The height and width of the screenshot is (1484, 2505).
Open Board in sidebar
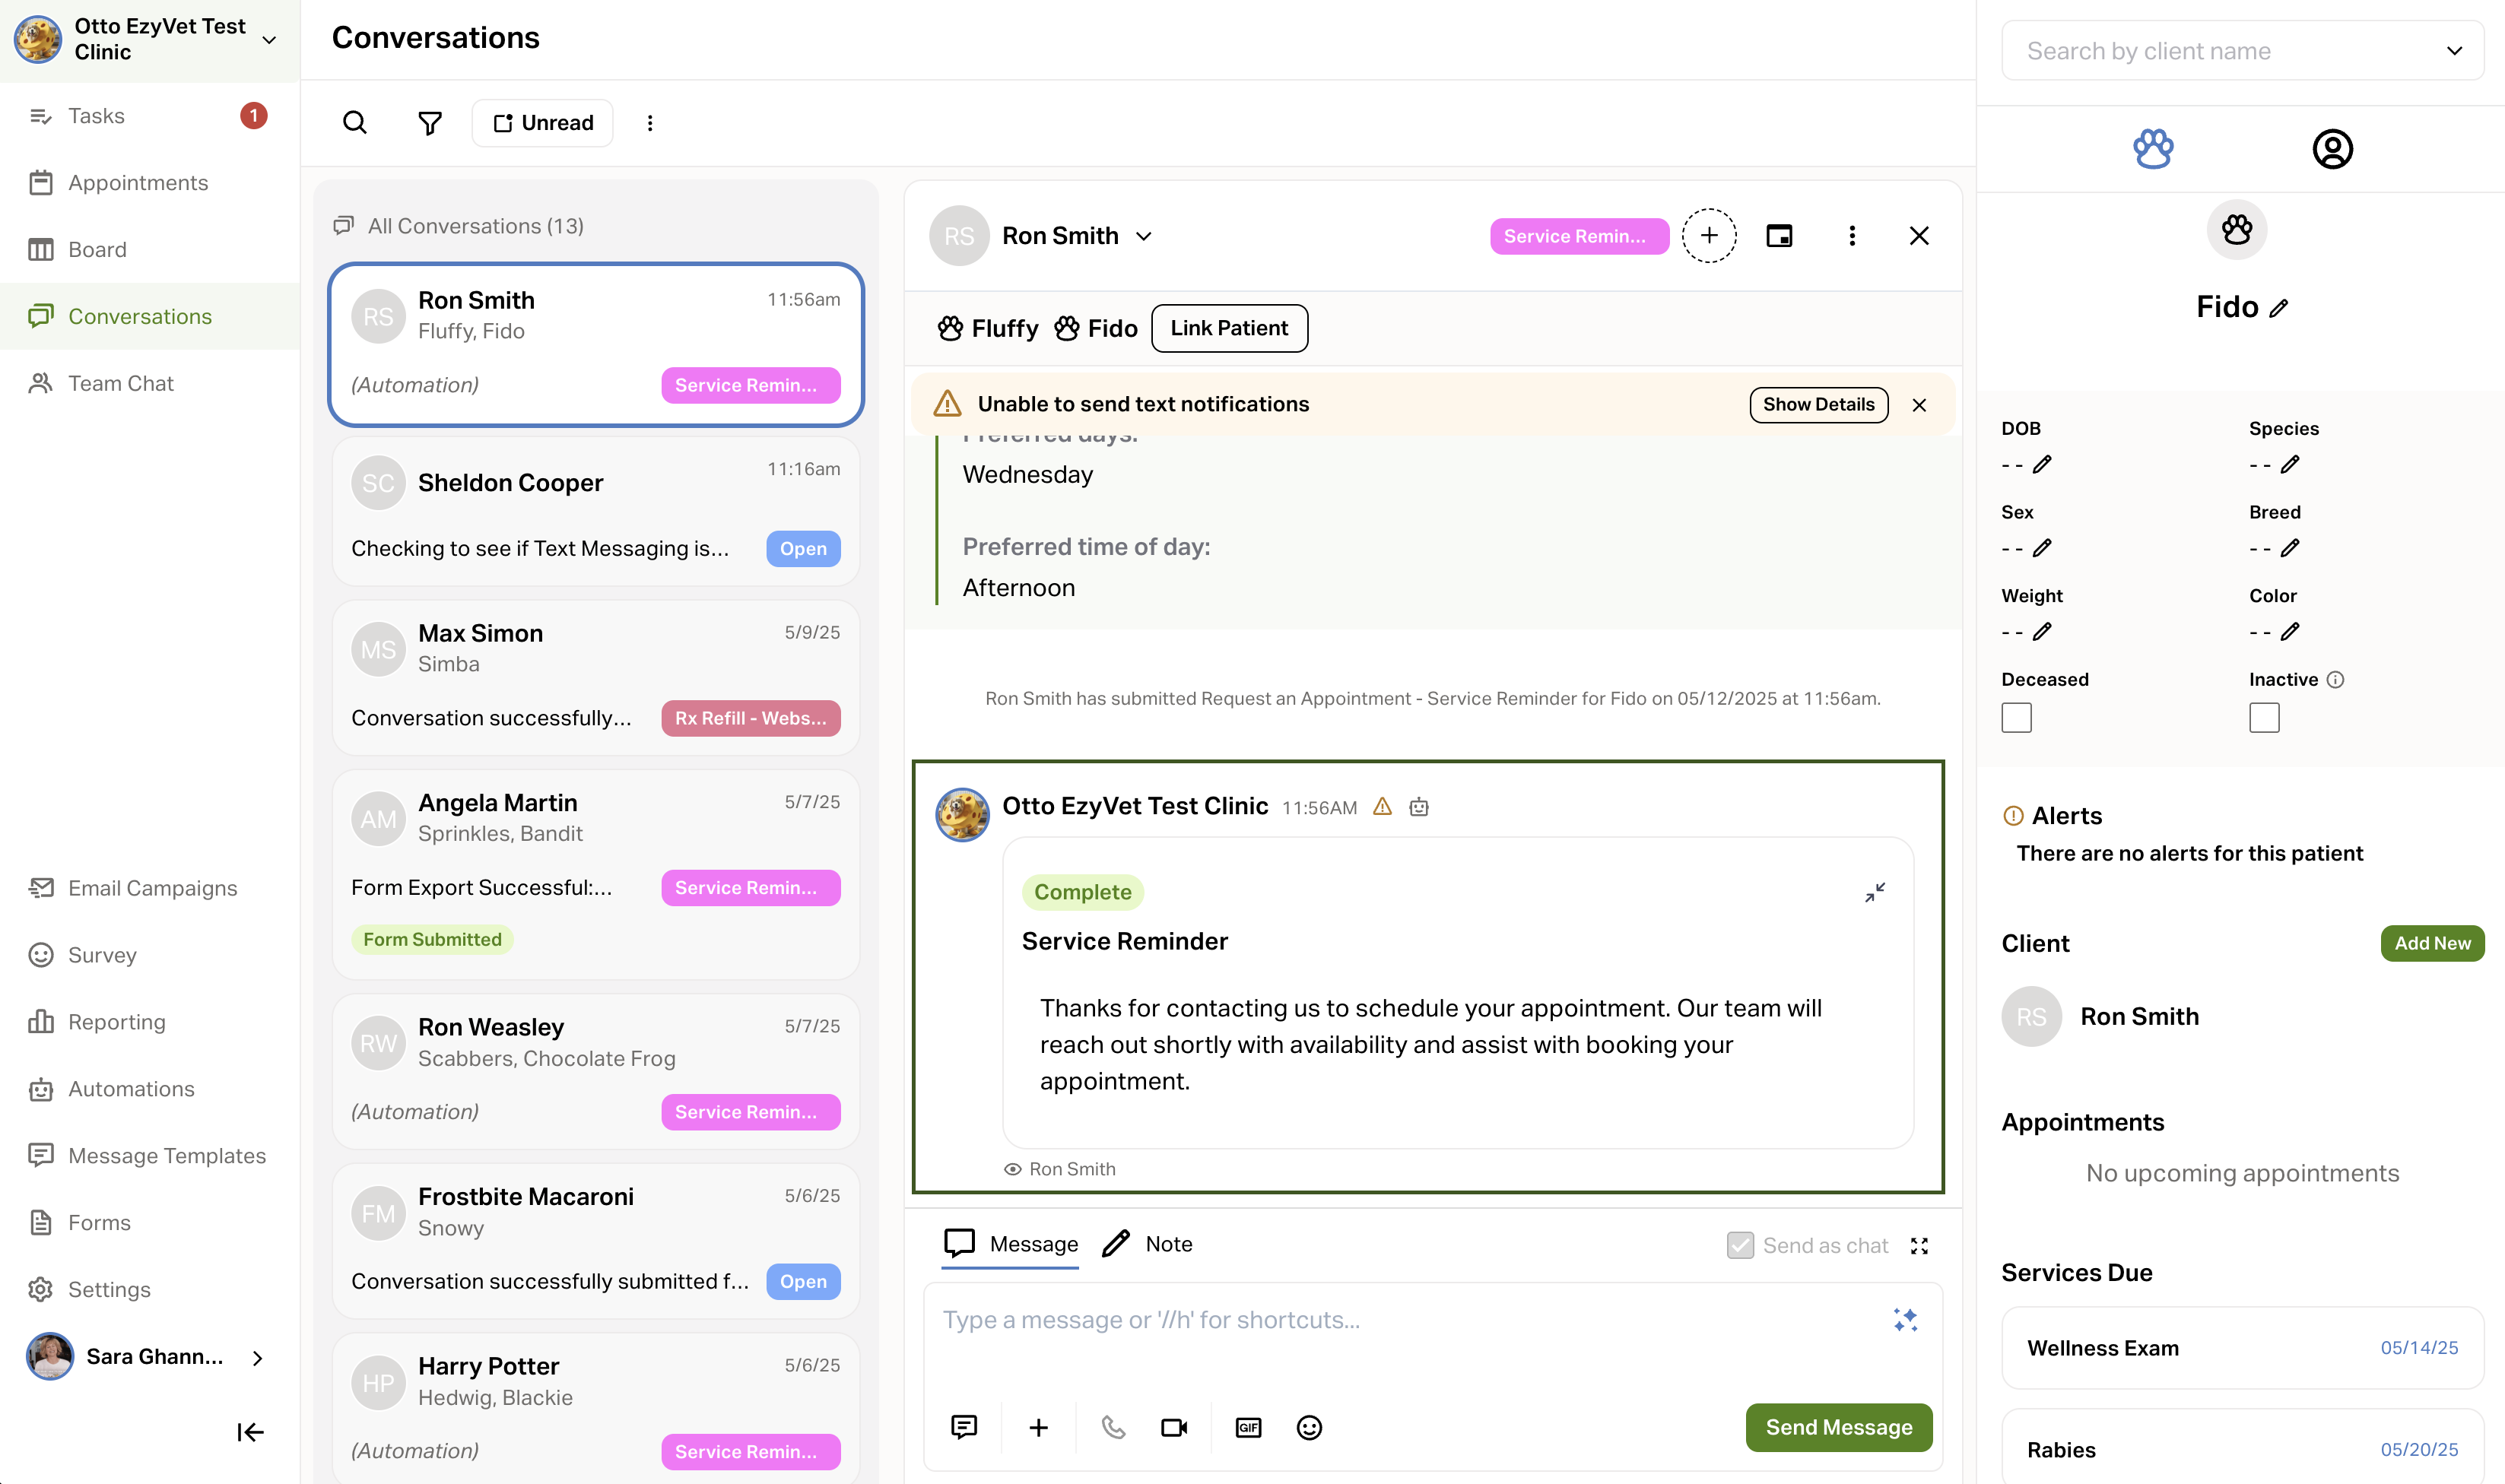point(150,250)
